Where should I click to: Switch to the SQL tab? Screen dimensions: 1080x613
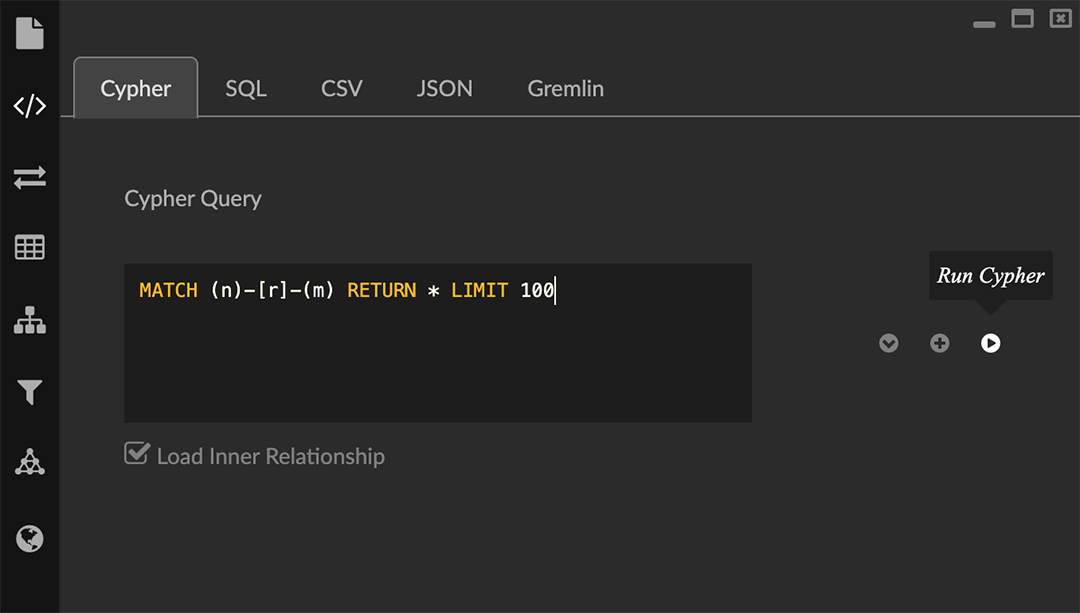point(246,89)
